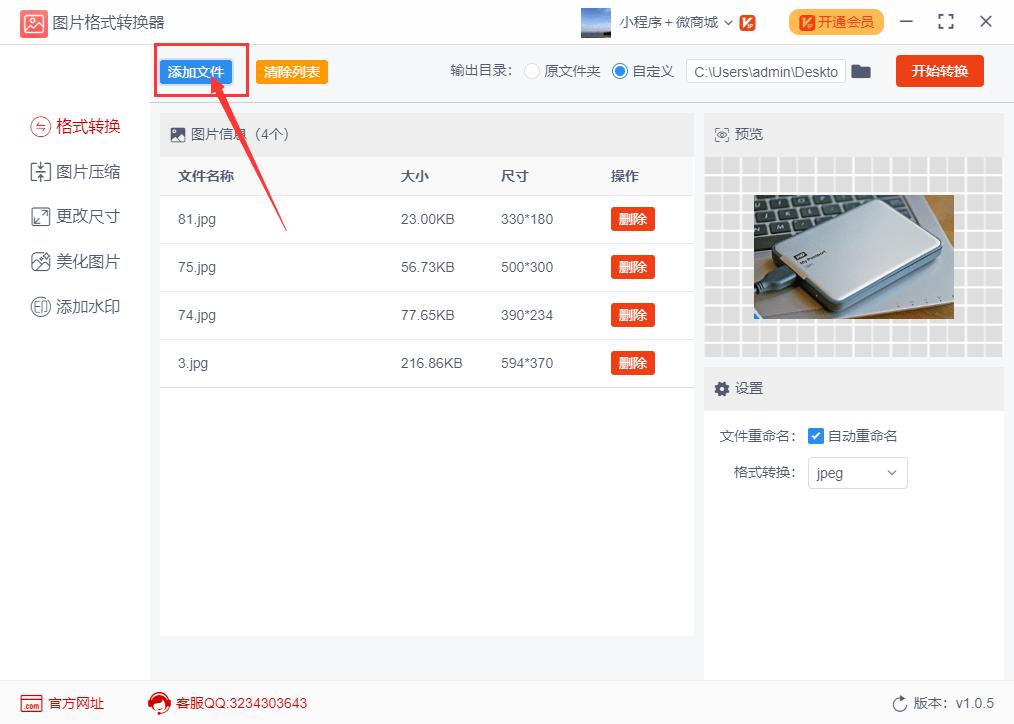Select the 自定义 output radio button
Image resolution: width=1014 pixels, height=724 pixels.
coord(621,71)
